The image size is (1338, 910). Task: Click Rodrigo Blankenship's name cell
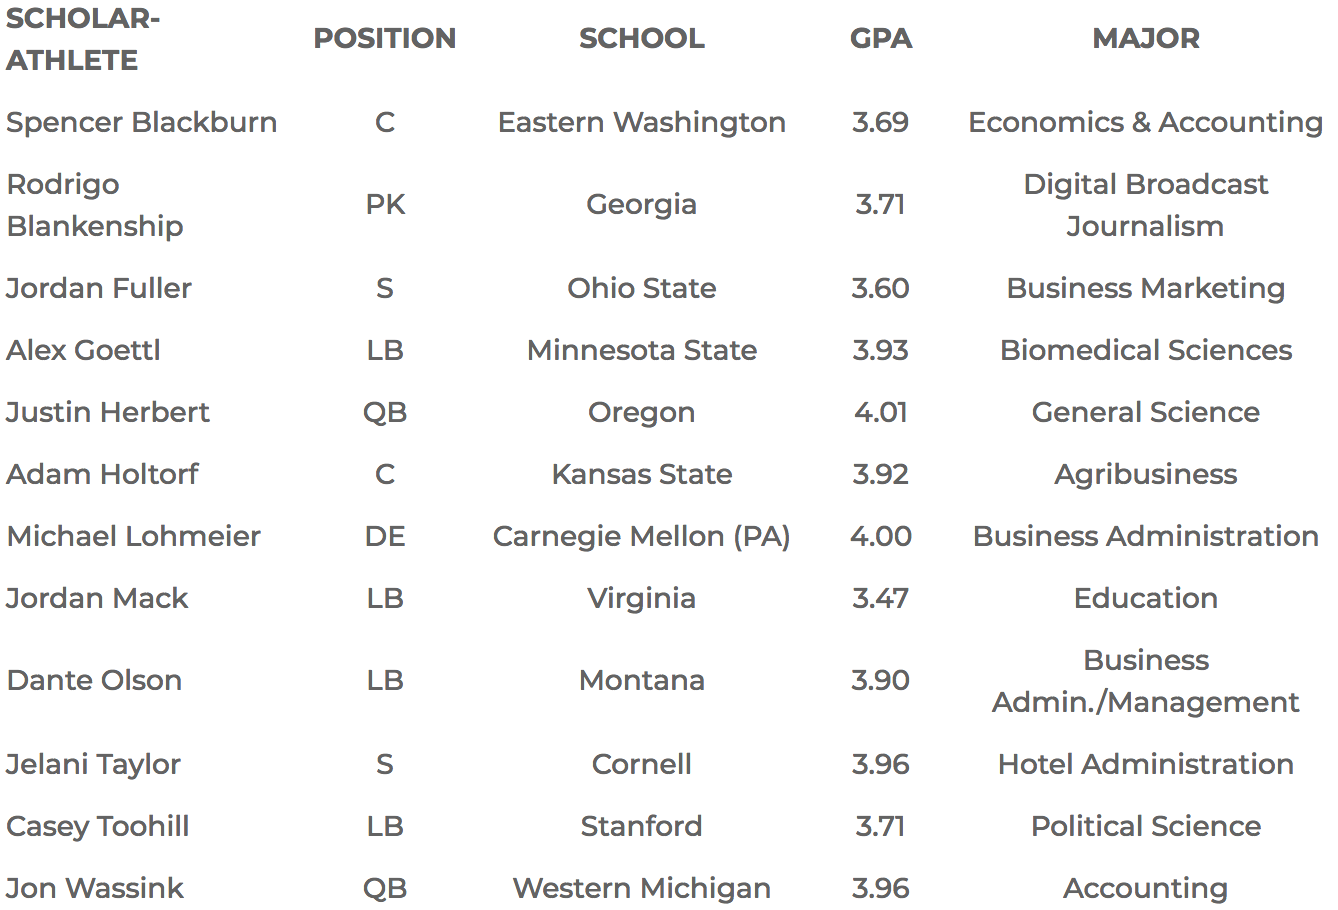[95, 205]
